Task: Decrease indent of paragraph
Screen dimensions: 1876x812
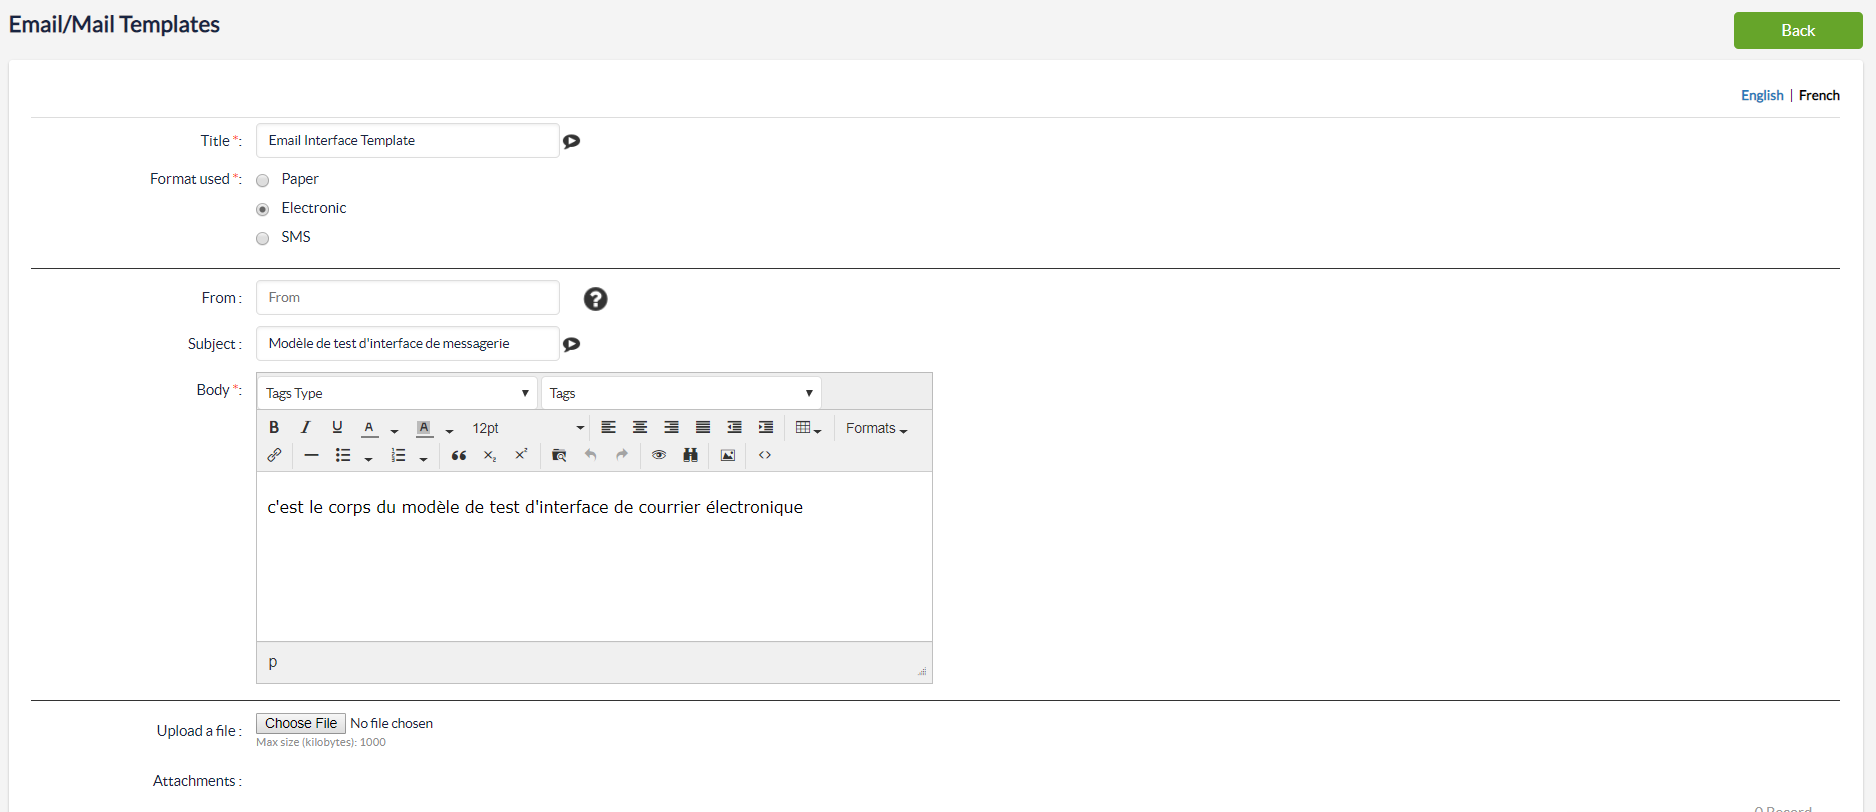Action: pos(735,428)
